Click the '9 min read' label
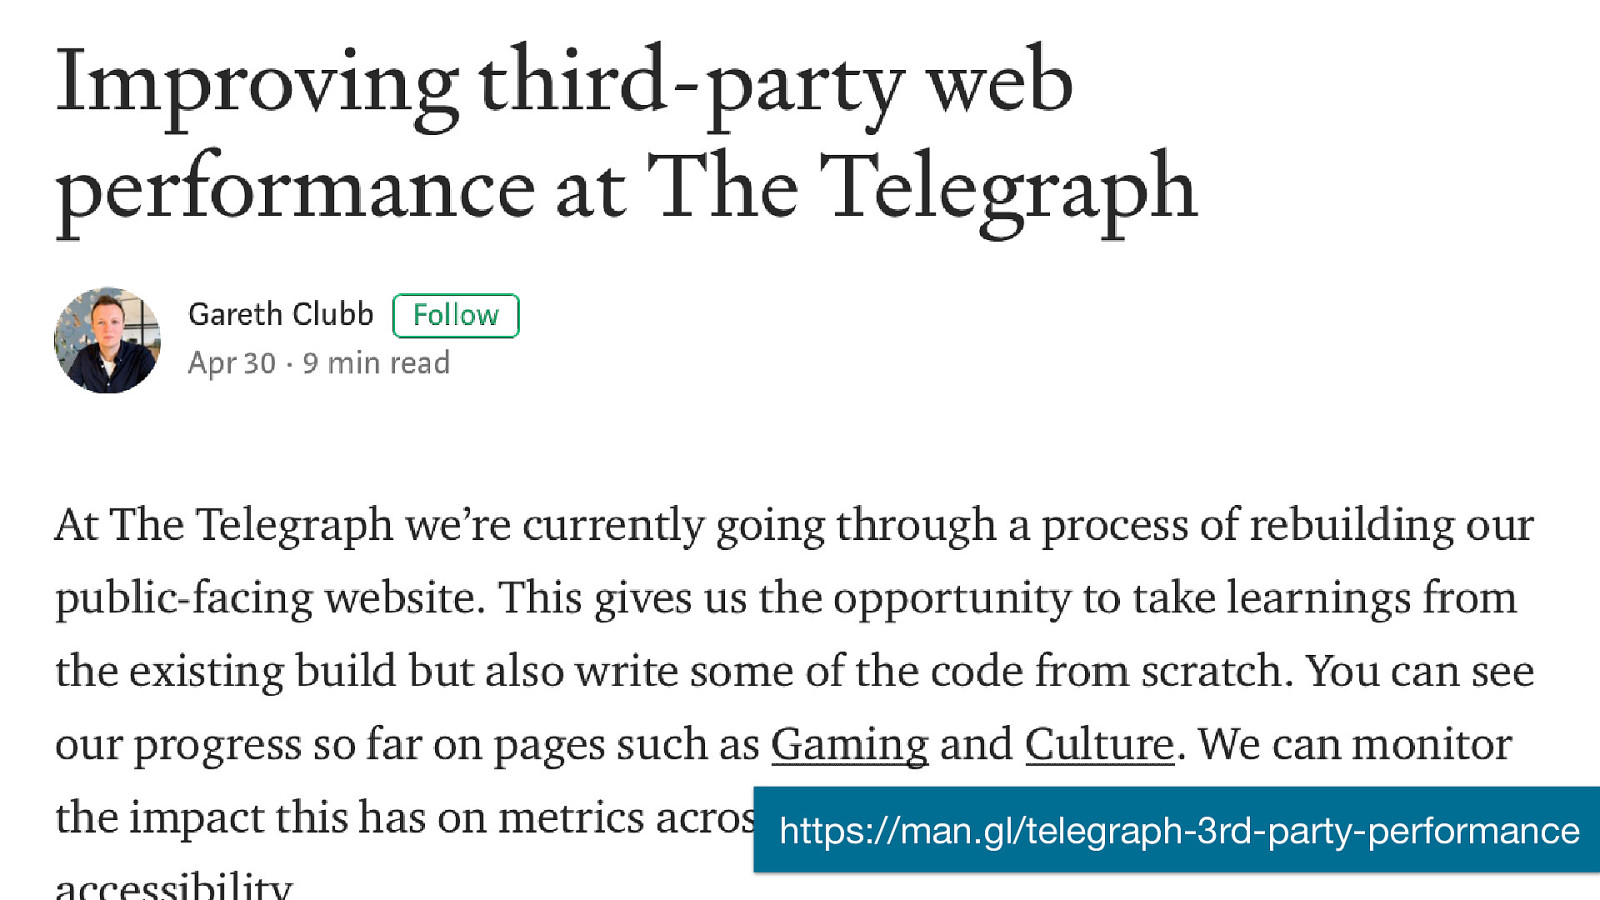Screen dimensions: 1600x900 (x=376, y=363)
